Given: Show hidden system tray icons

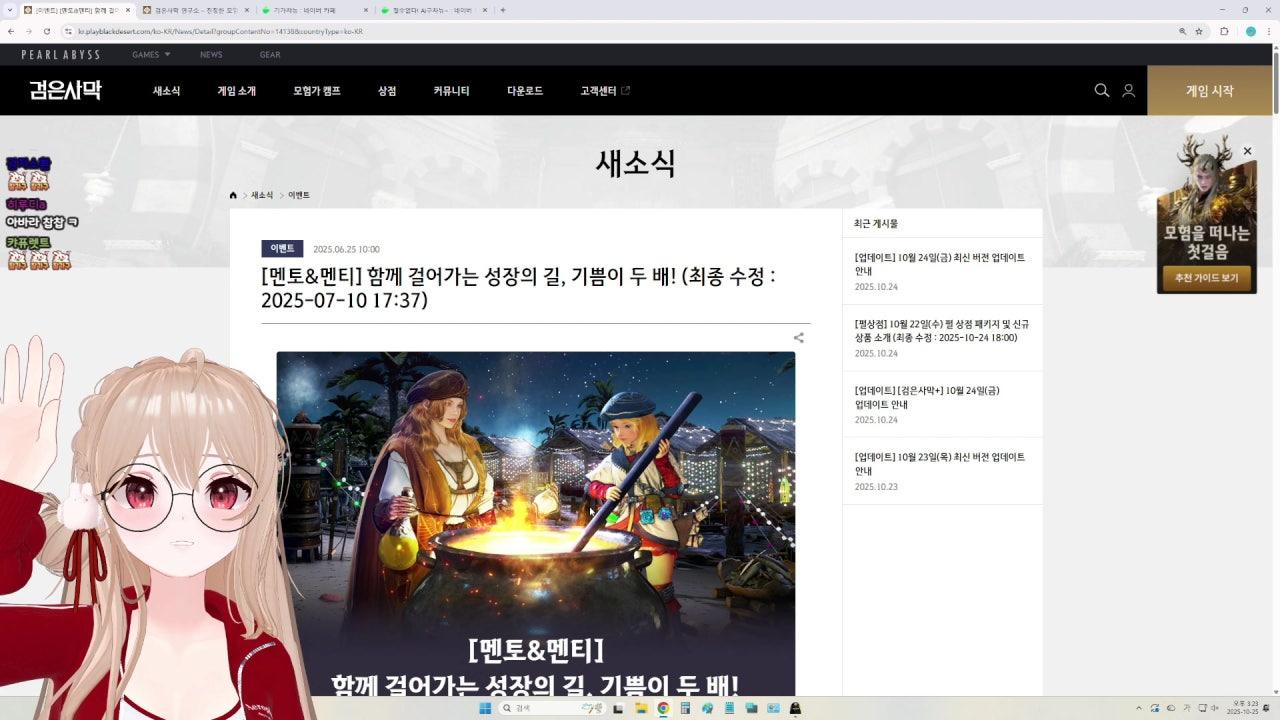Looking at the screenshot, I should (1138, 708).
